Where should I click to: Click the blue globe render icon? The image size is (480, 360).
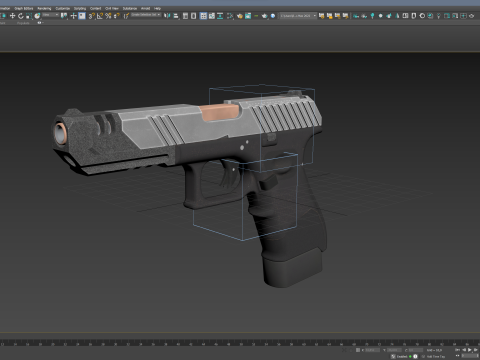point(273,16)
